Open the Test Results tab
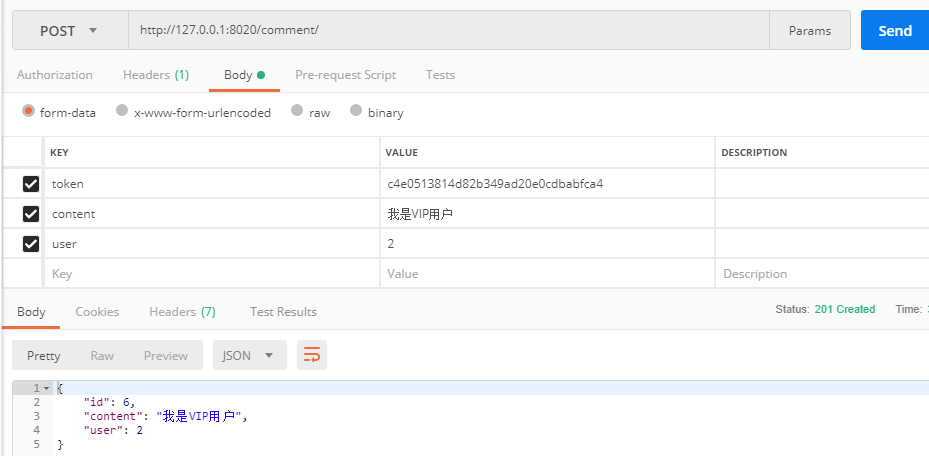The width and height of the screenshot is (929, 456). click(283, 312)
